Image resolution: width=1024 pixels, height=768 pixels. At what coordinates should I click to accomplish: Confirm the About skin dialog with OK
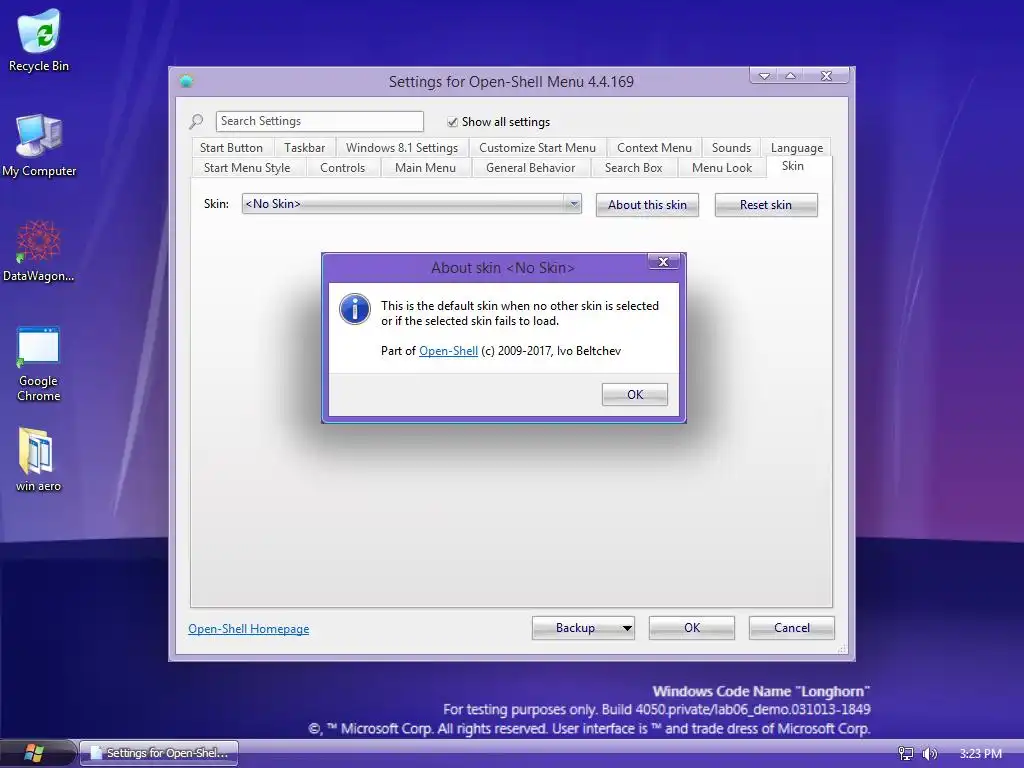[x=635, y=394]
